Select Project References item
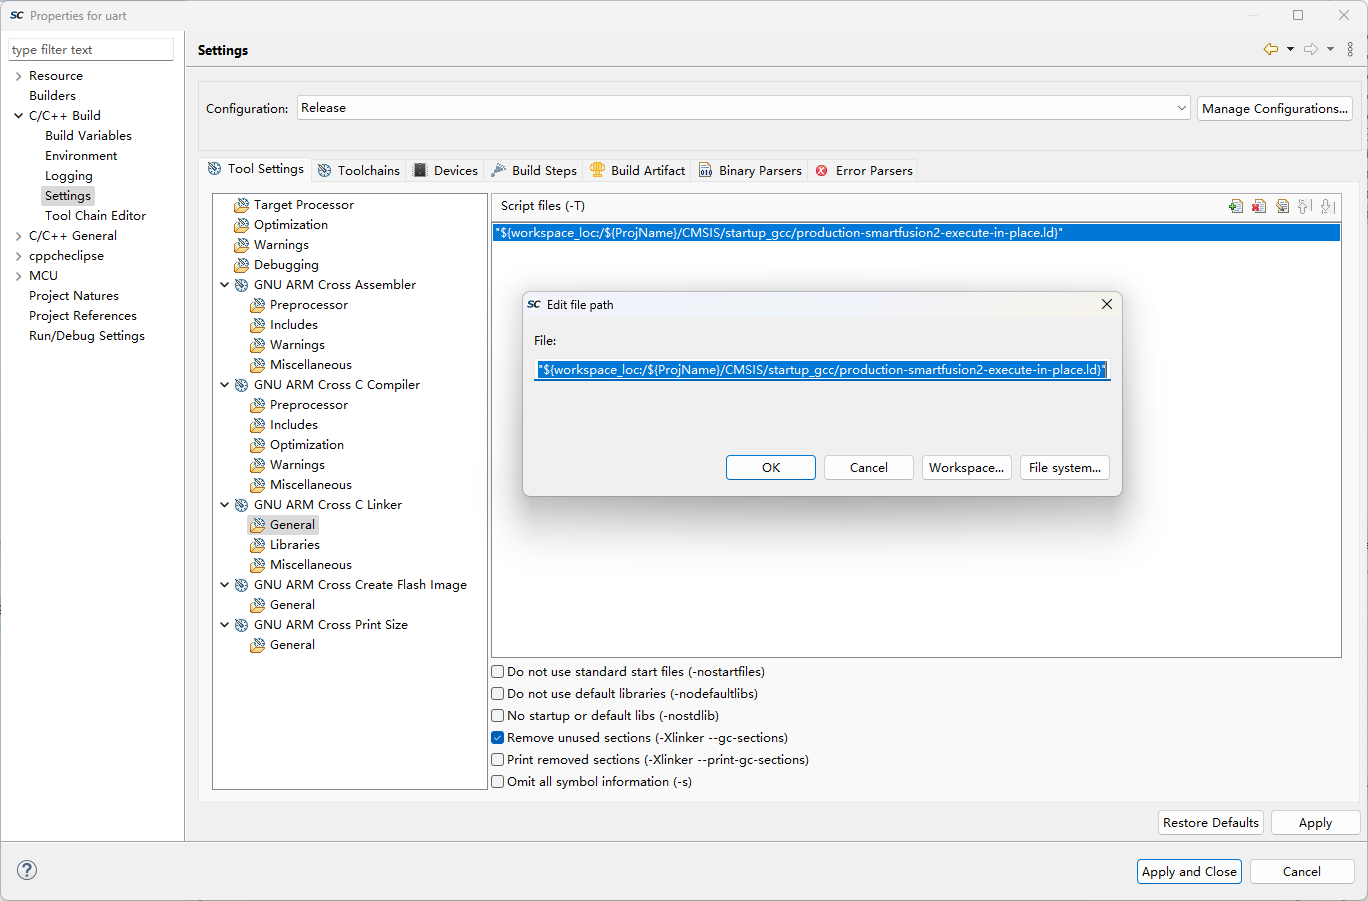 pyautogui.click(x=83, y=316)
